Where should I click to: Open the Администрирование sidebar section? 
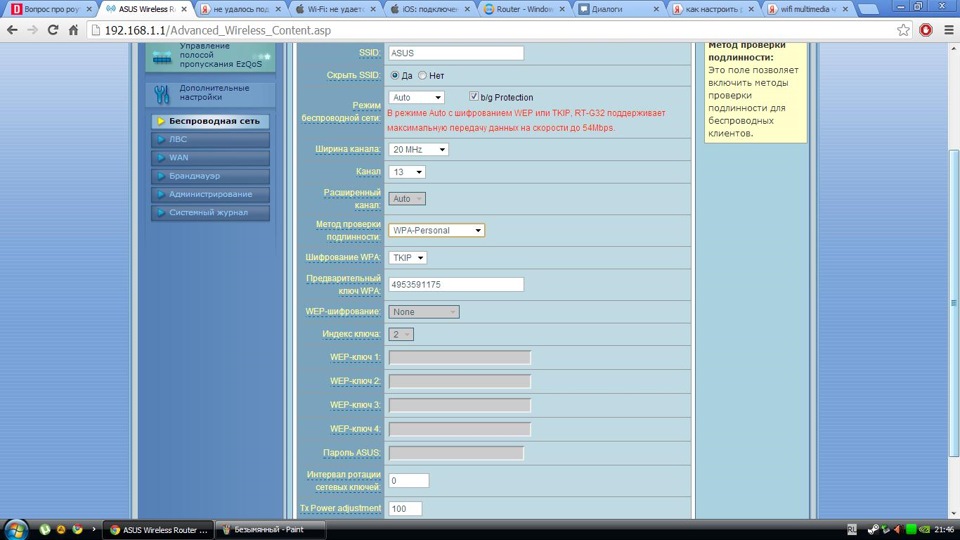210,194
